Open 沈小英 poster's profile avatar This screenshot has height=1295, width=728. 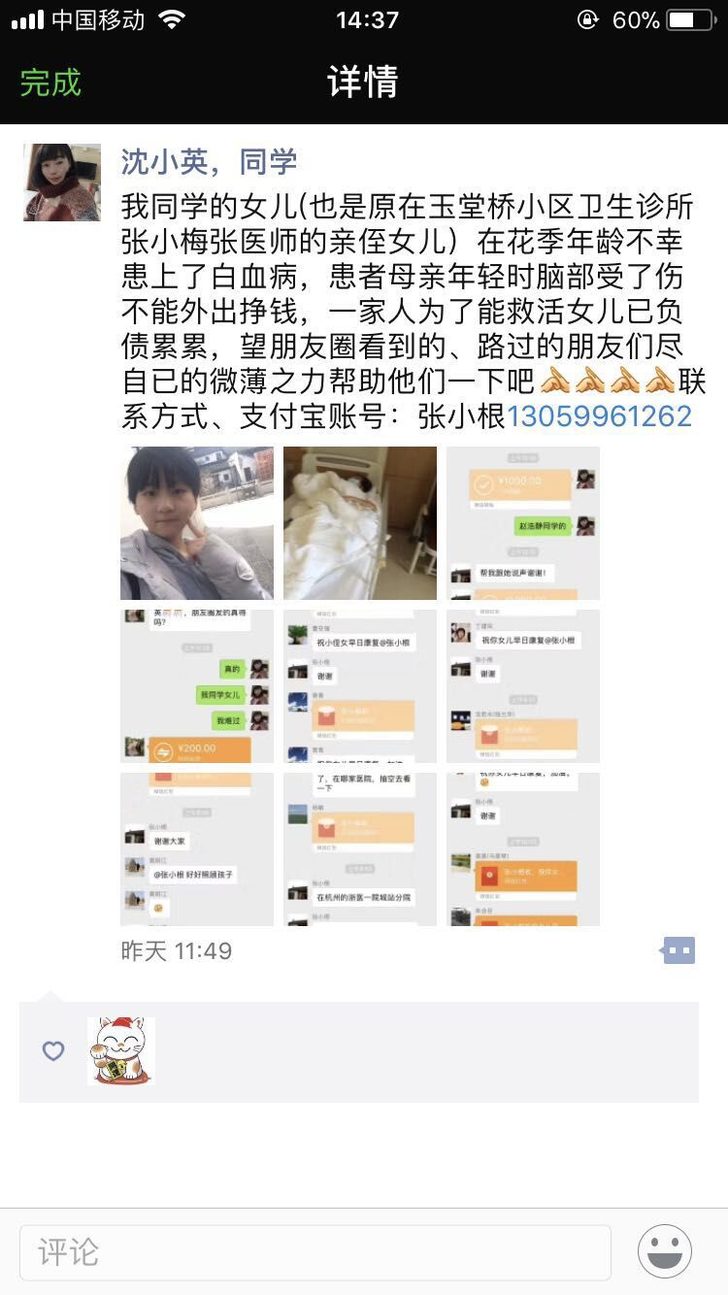point(62,182)
